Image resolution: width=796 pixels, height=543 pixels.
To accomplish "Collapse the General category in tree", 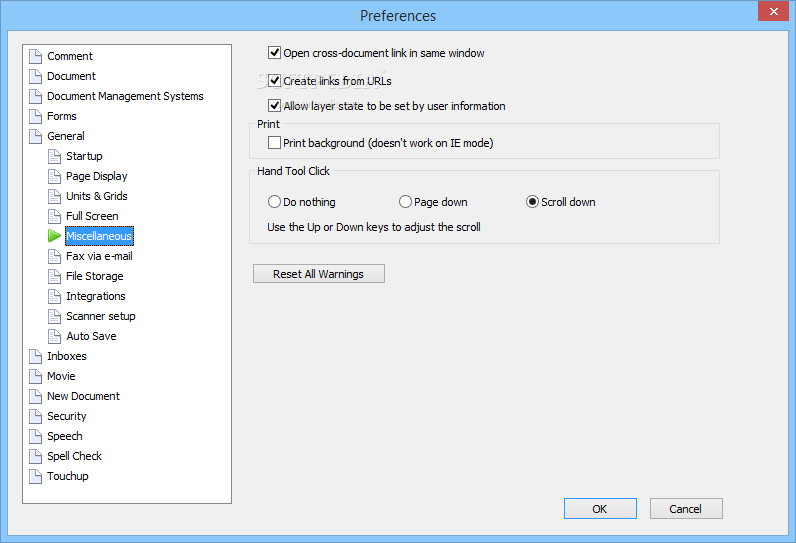I will pos(65,136).
